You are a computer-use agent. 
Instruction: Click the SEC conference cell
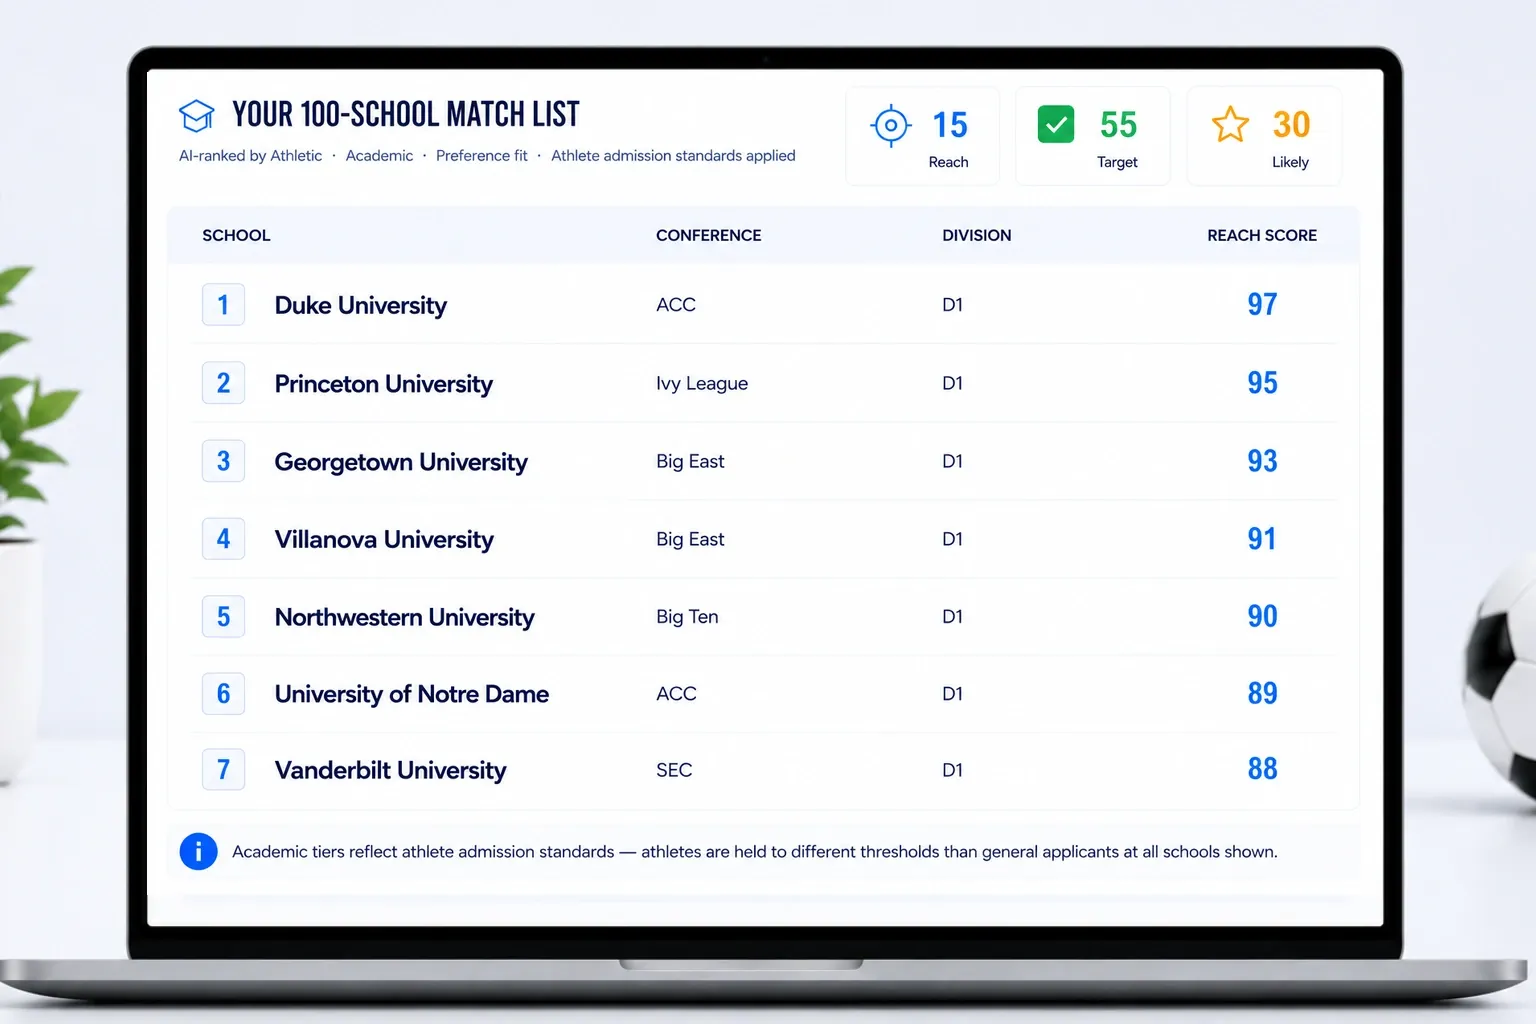coord(674,770)
